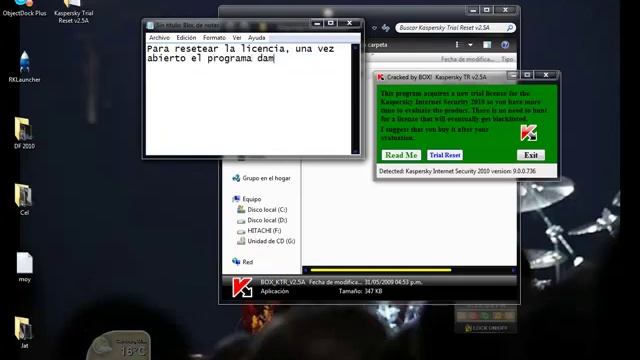Close the Kaspersky TR v2.5A window

(x=546, y=75)
